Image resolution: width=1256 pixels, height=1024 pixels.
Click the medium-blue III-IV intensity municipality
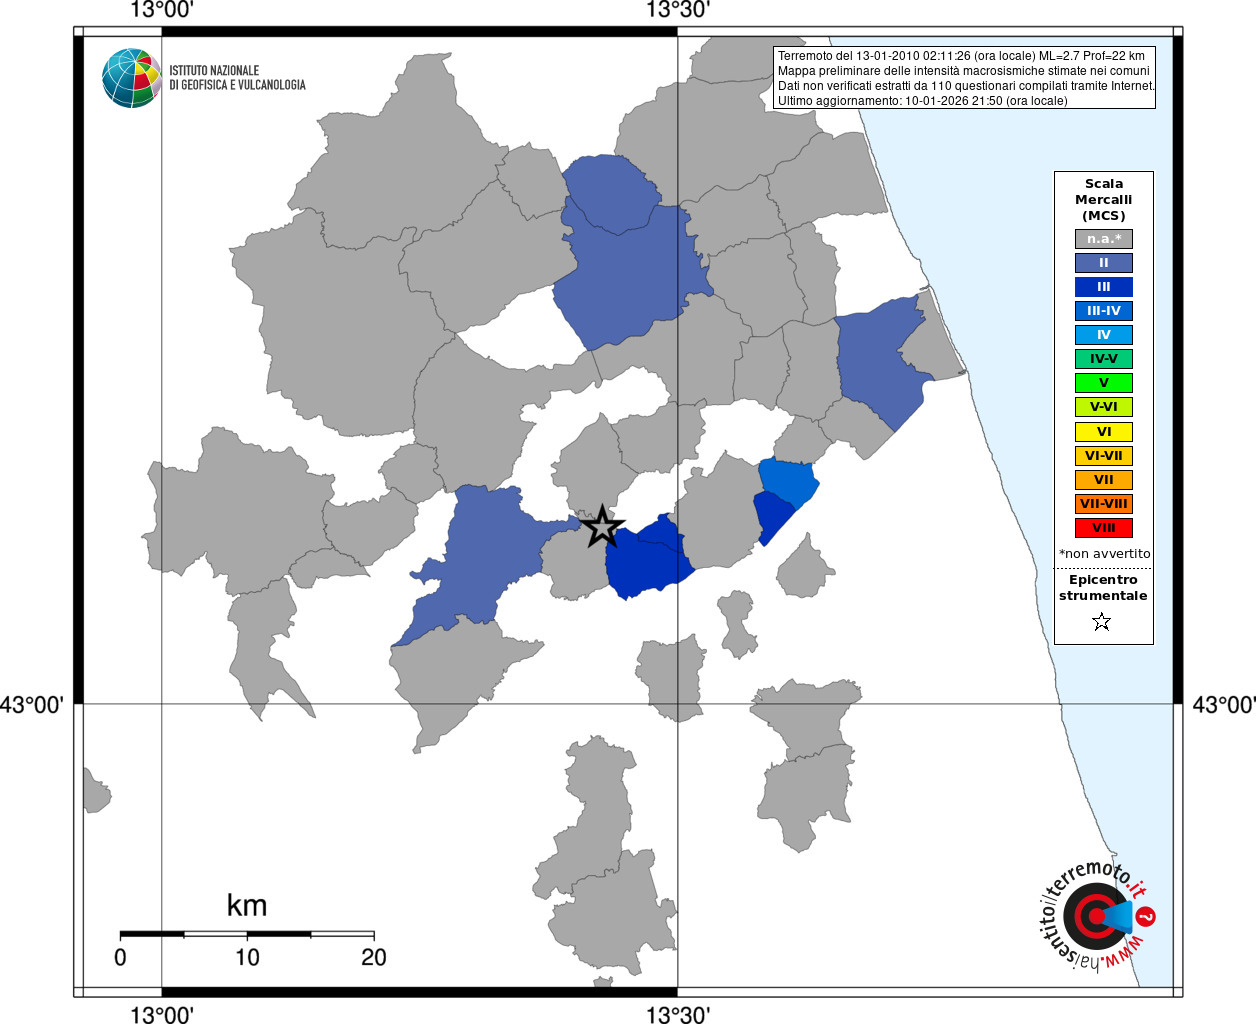point(790,480)
